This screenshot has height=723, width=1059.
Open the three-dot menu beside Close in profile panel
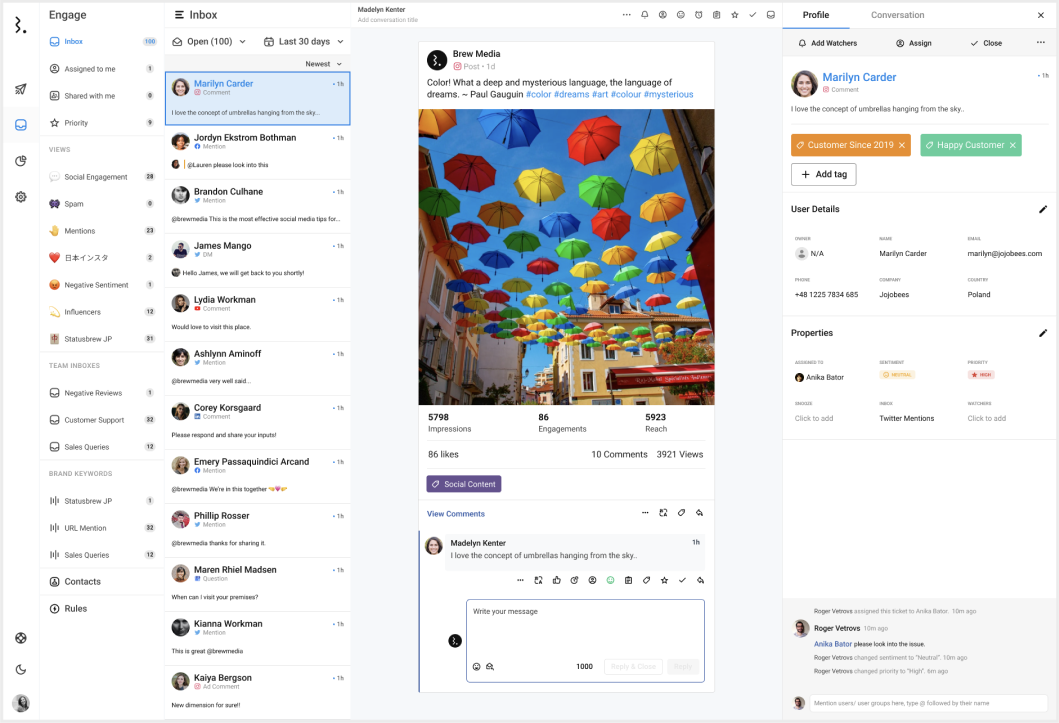click(1041, 43)
